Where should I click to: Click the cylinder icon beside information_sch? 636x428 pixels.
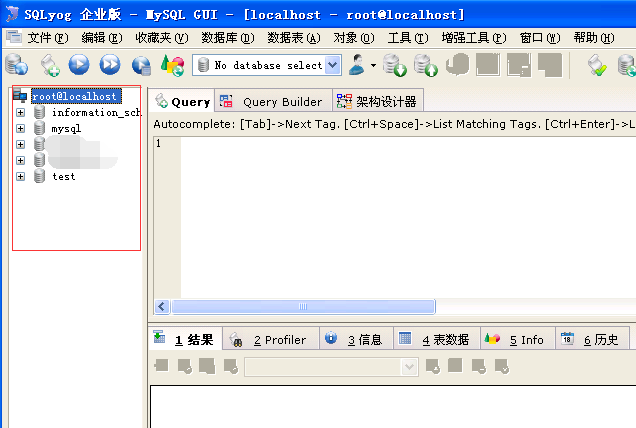(x=39, y=112)
